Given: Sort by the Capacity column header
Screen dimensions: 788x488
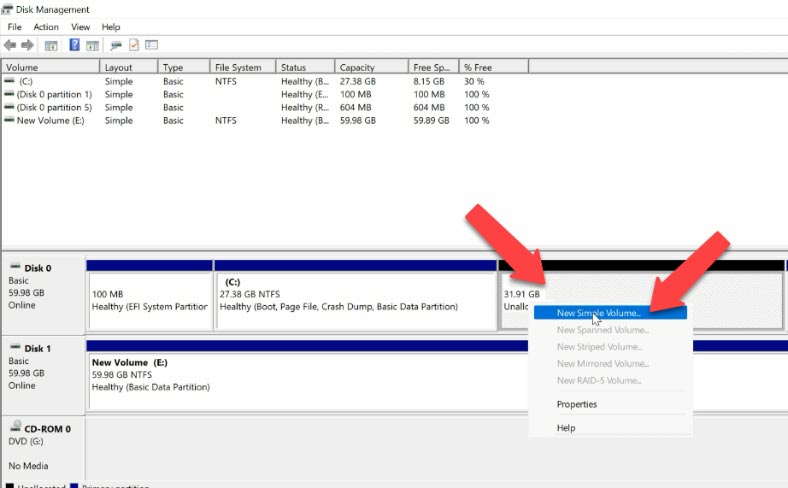Looking at the screenshot, I should tap(371, 67).
